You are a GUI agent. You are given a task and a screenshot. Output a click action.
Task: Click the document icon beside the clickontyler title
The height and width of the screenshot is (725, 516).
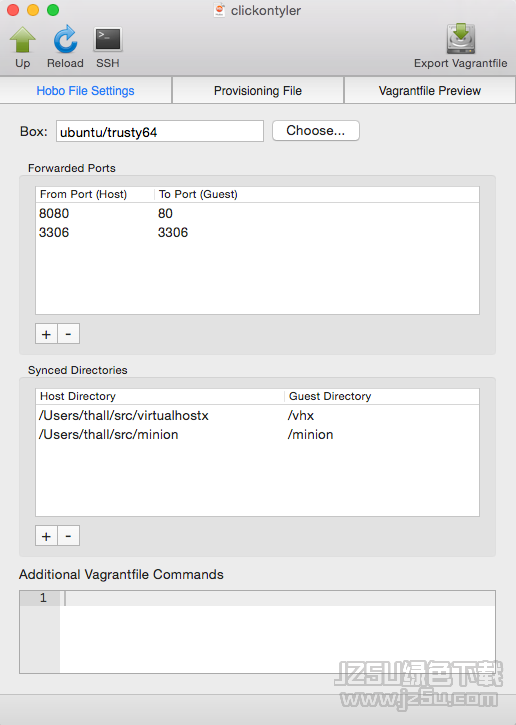click(x=220, y=10)
